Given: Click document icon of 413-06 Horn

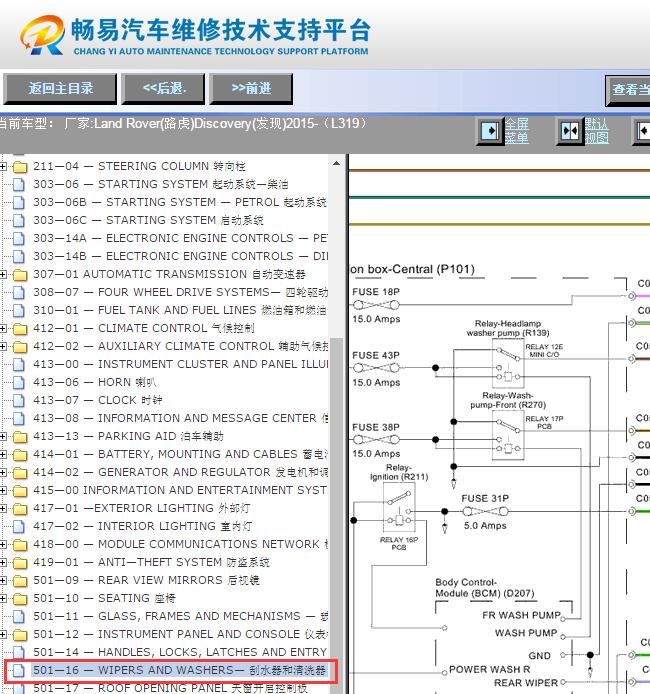Looking at the screenshot, I should pos(19,382).
